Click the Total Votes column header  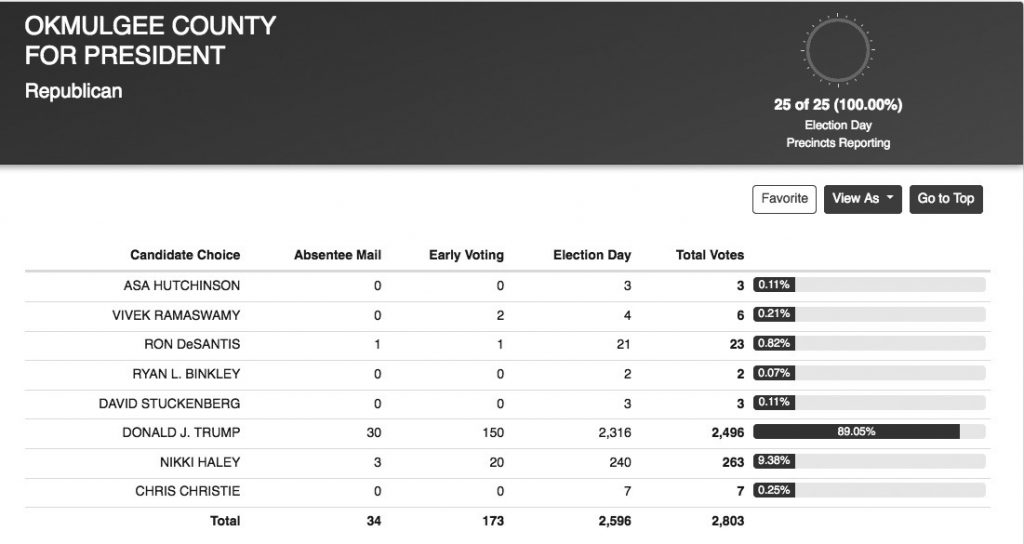coord(710,255)
